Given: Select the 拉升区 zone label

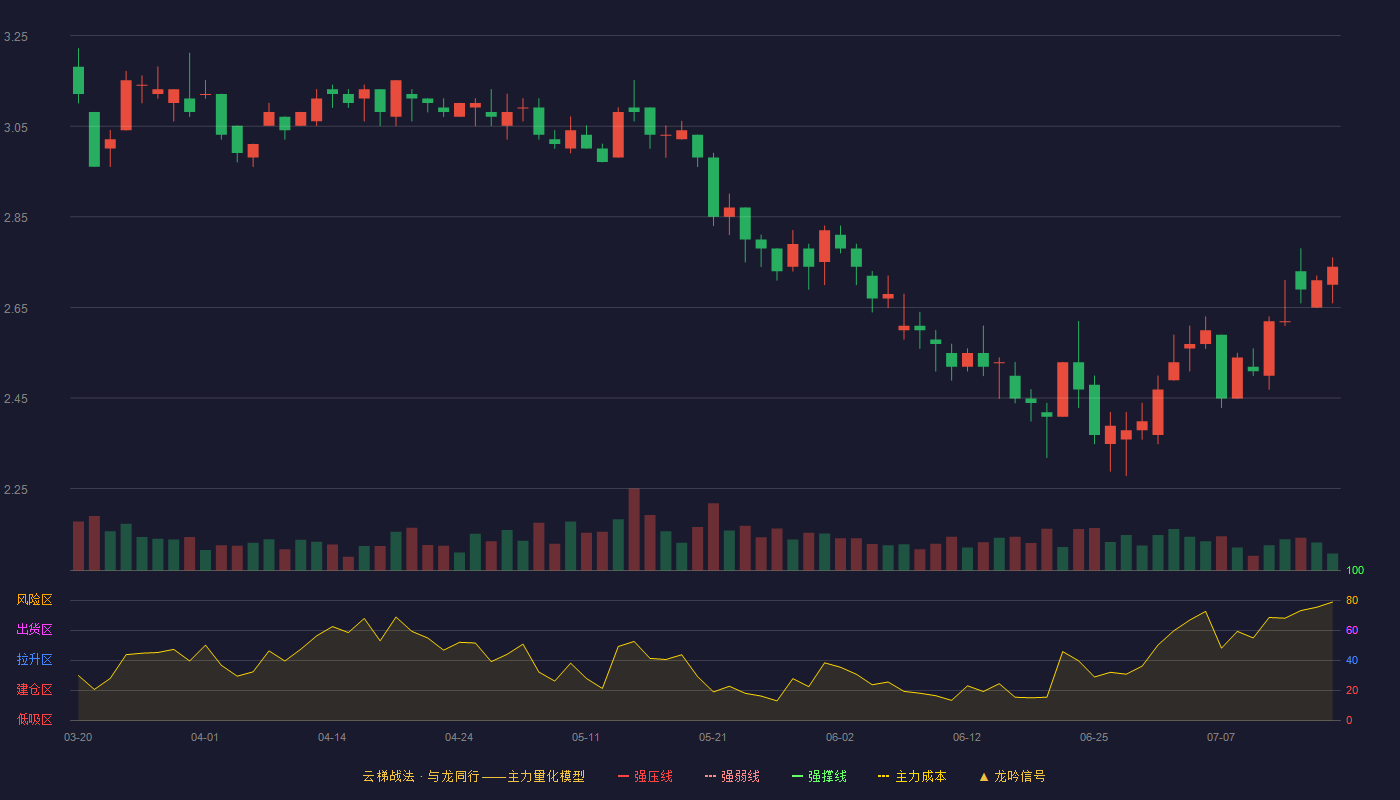Looking at the screenshot, I should [x=34, y=660].
